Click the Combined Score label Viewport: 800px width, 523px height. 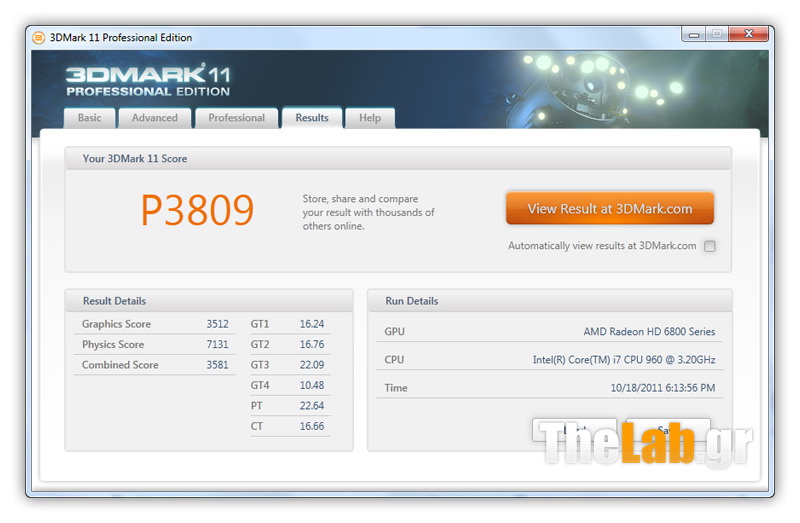tap(120, 365)
